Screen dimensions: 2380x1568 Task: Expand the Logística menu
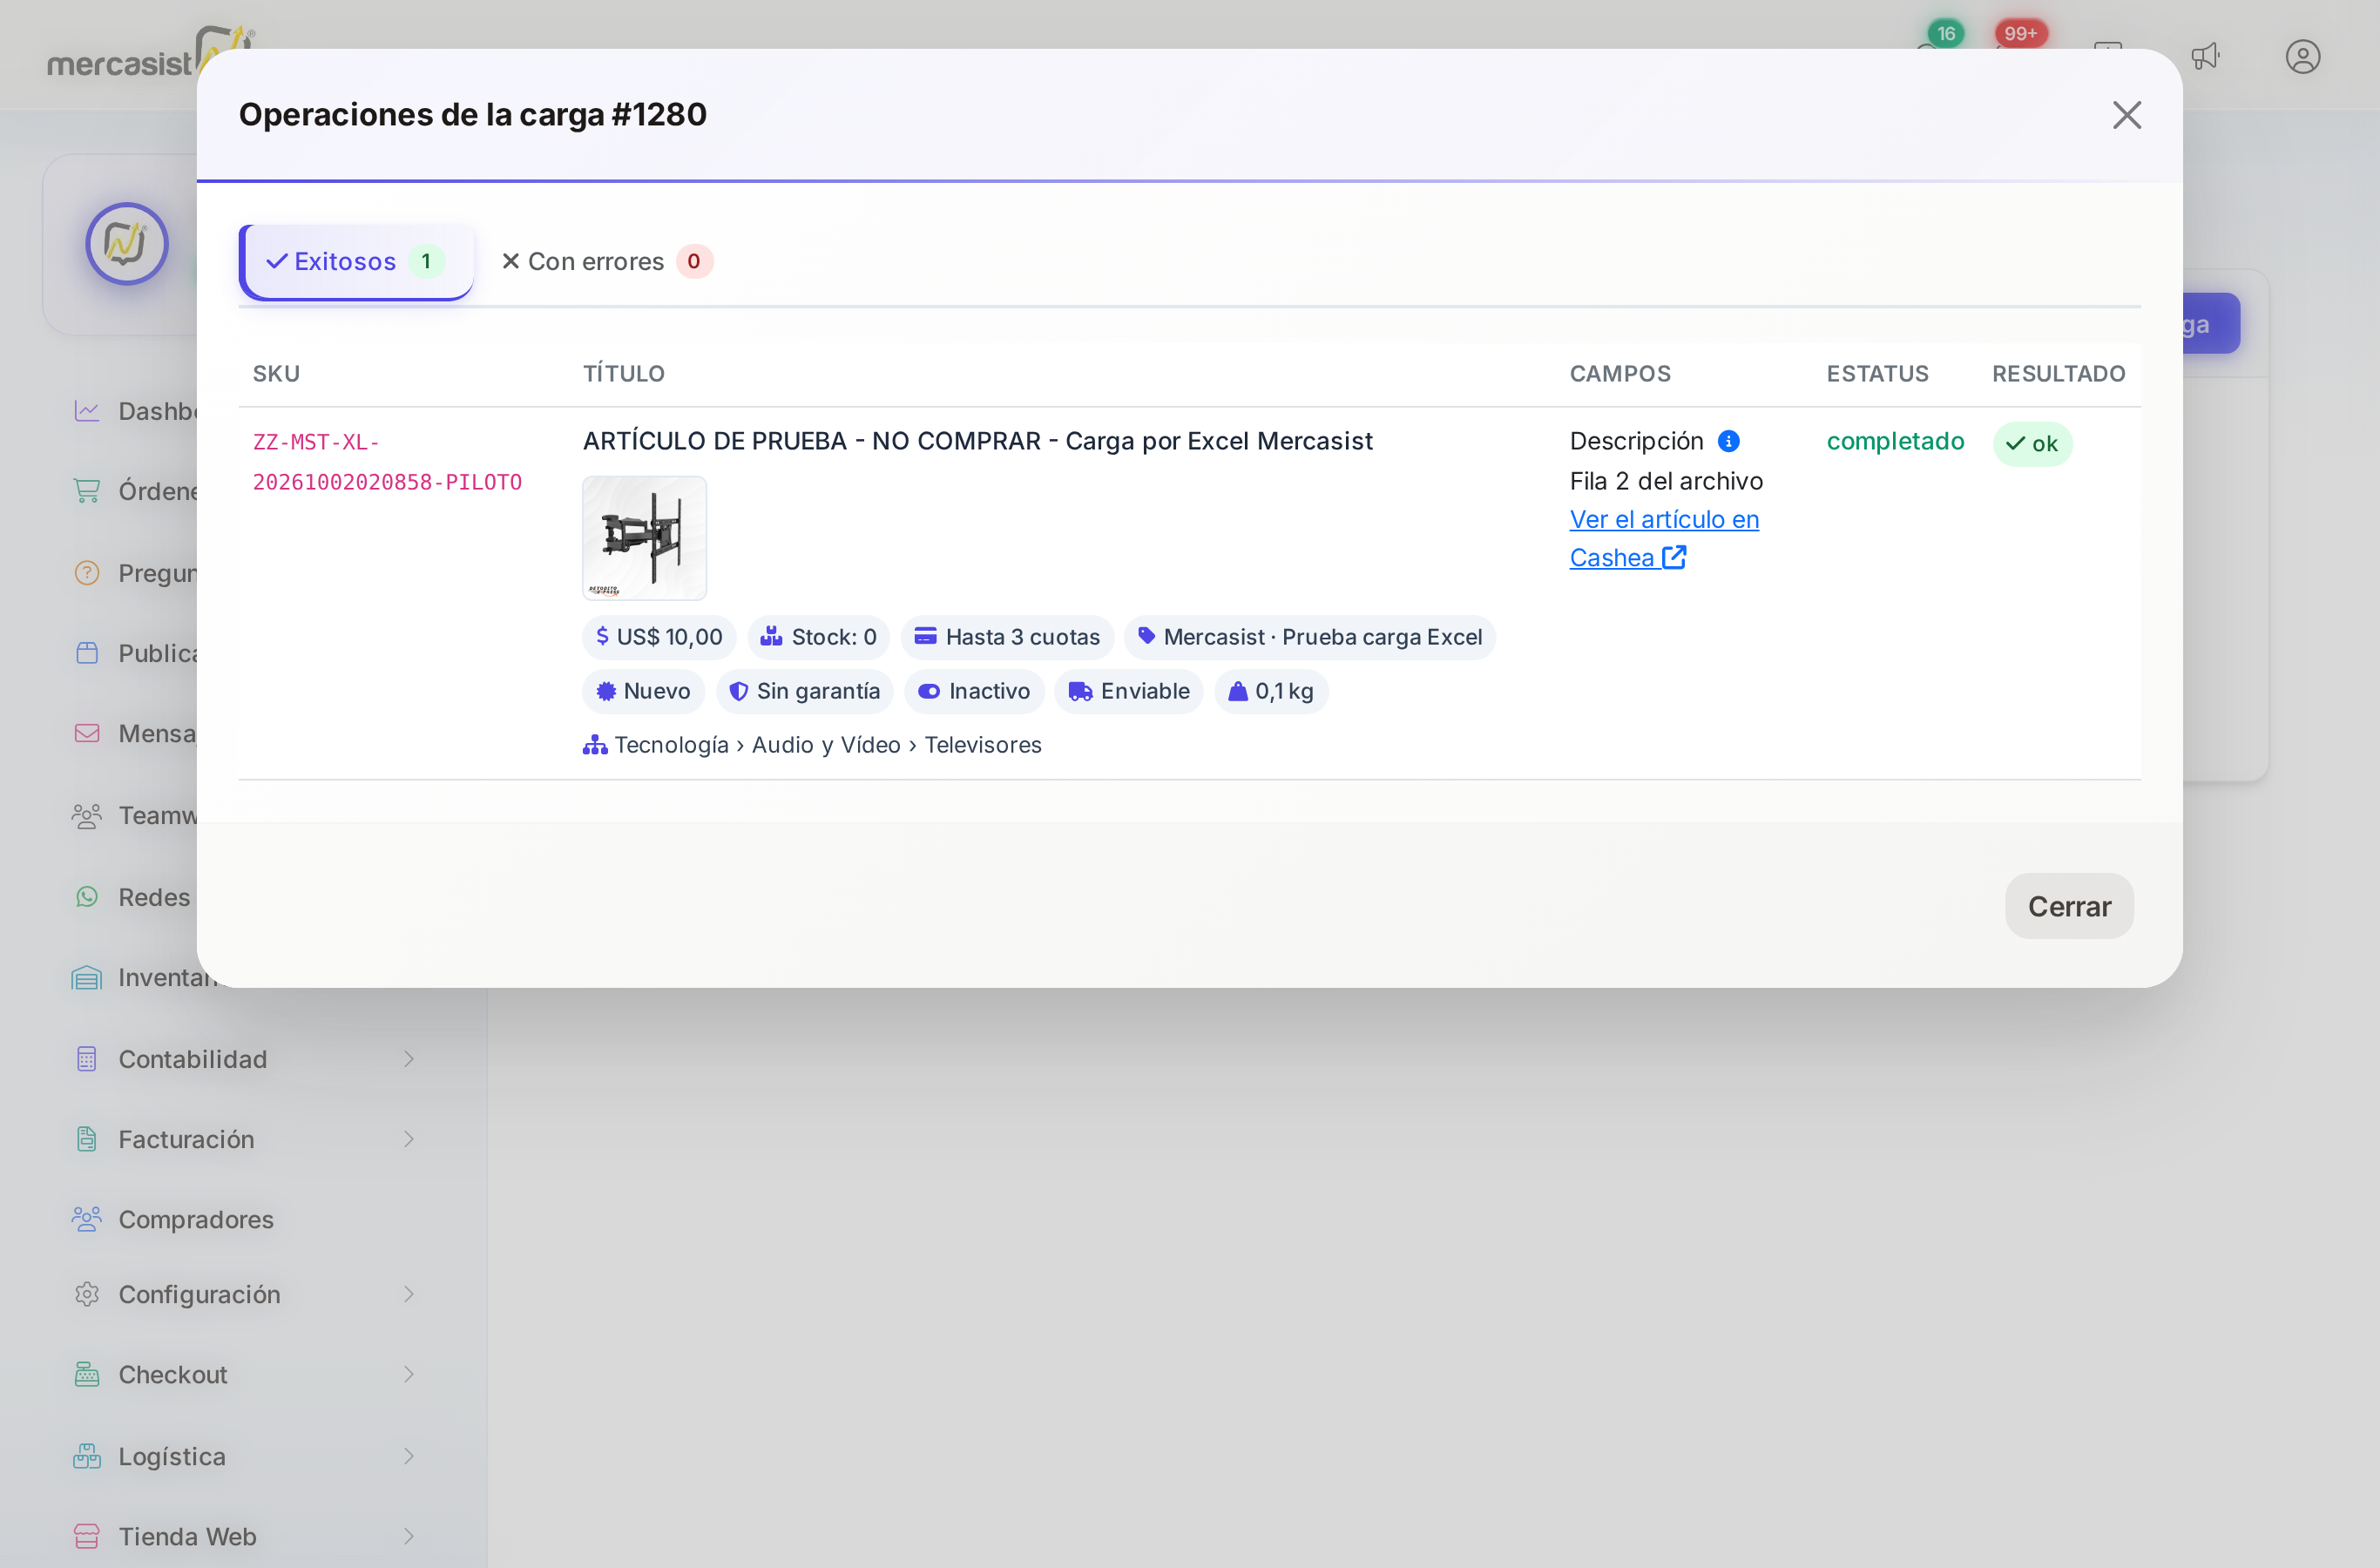click(244, 1456)
